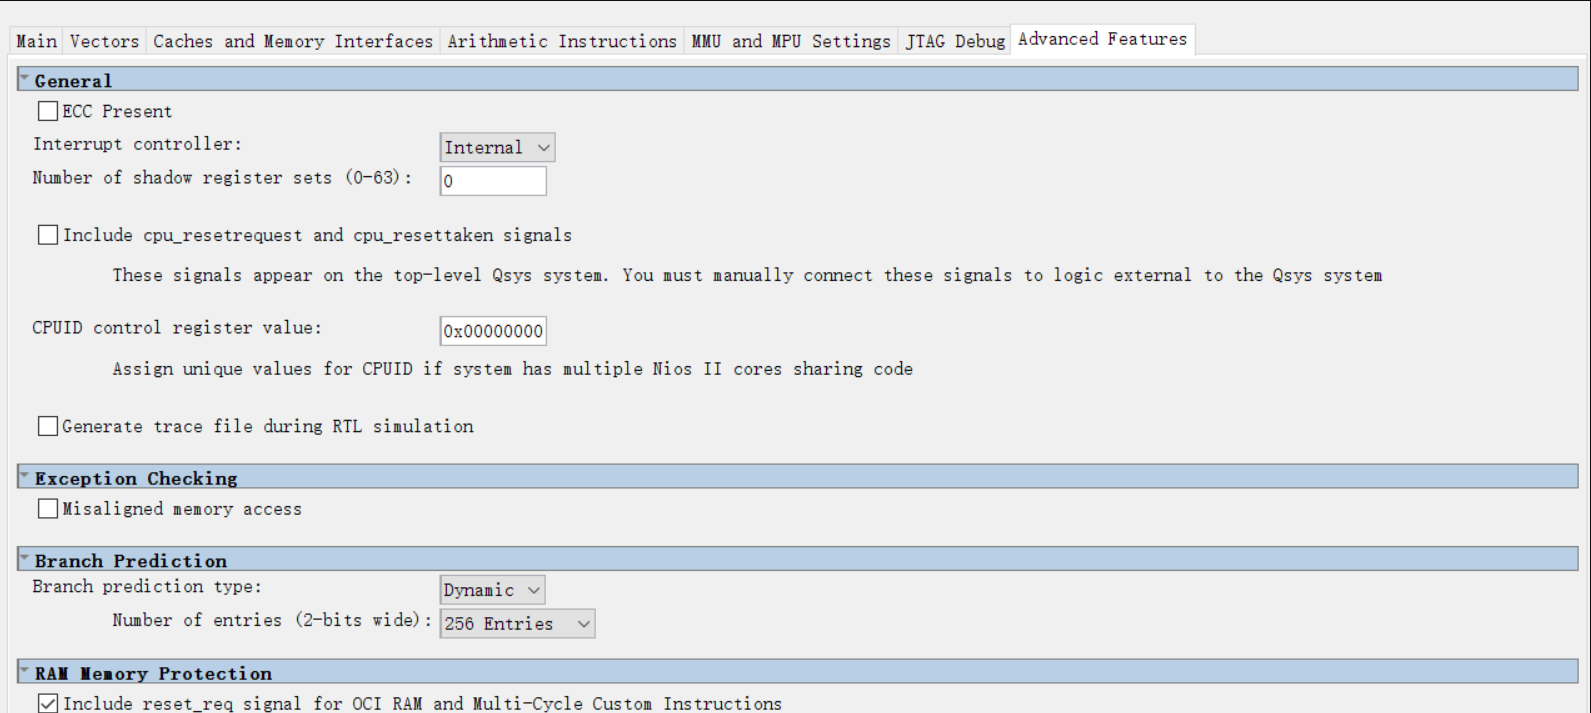Open the Interrupt controller dropdown
The image size is (1591, 713).
click(497, 148)
